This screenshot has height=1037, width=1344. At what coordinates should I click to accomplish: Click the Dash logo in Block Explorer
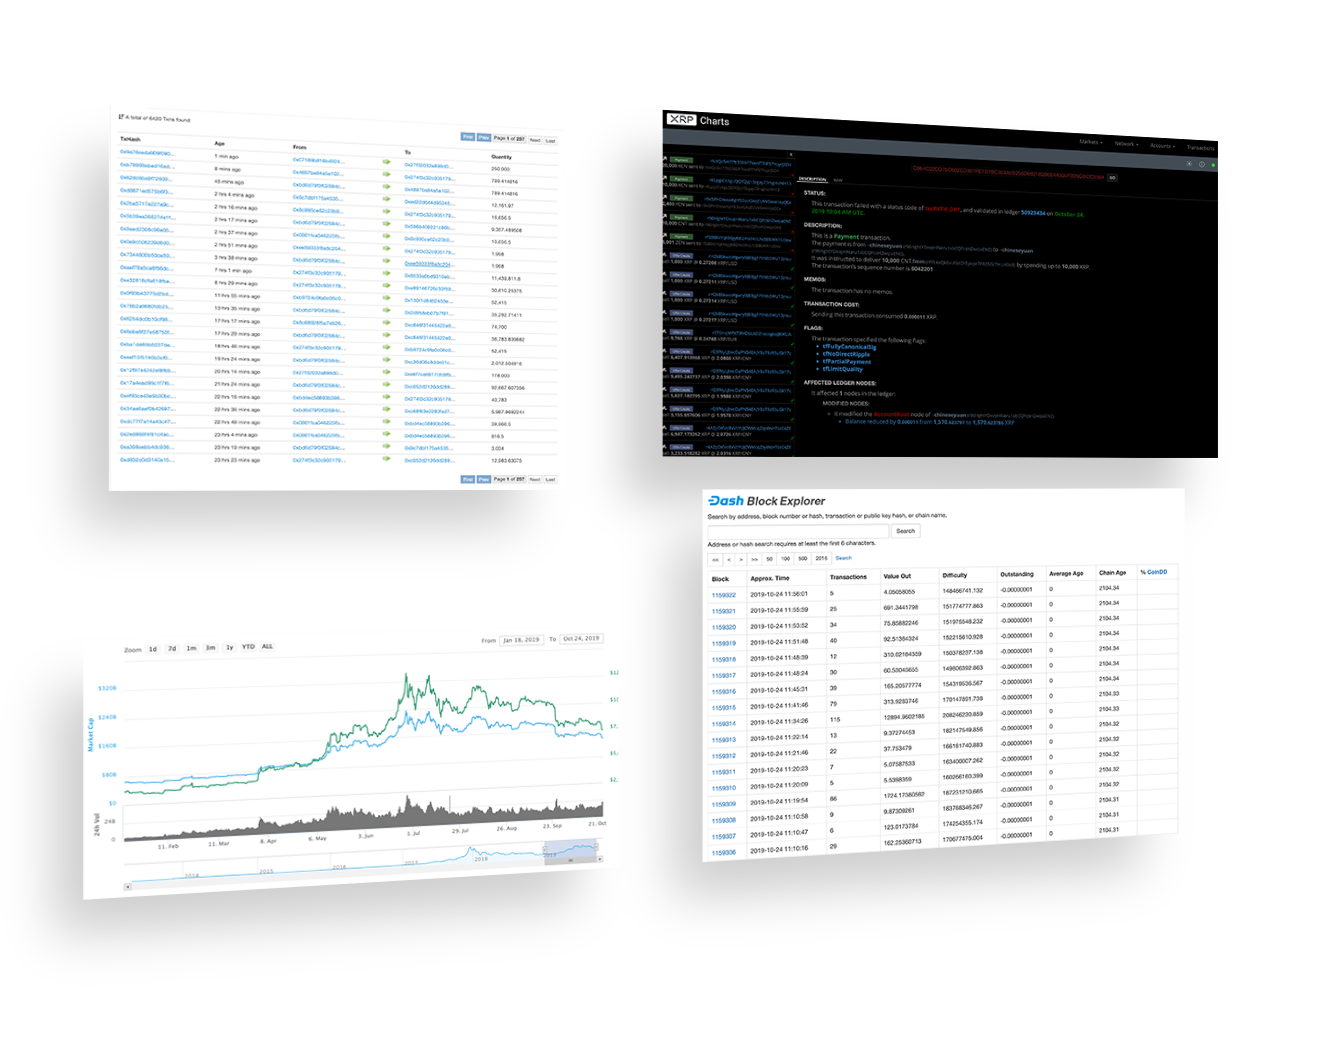(x=726, y=501)
